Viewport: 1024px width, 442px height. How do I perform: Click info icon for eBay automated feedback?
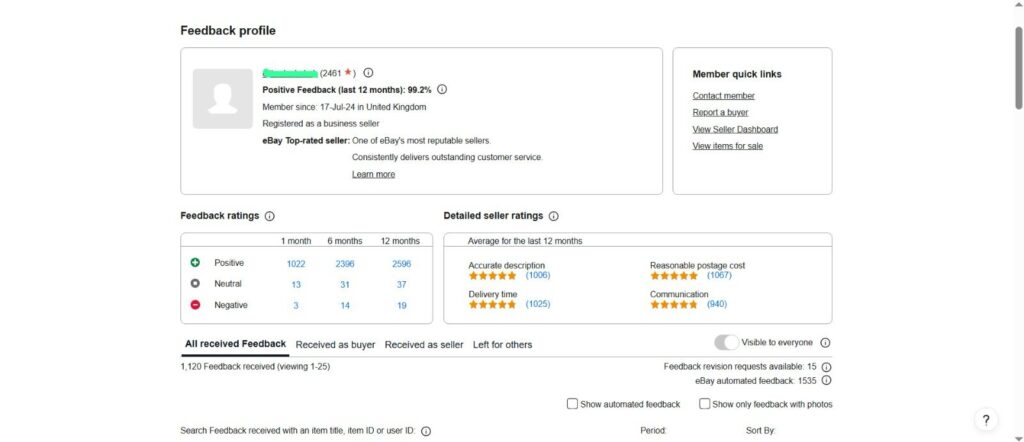[826, 381]
